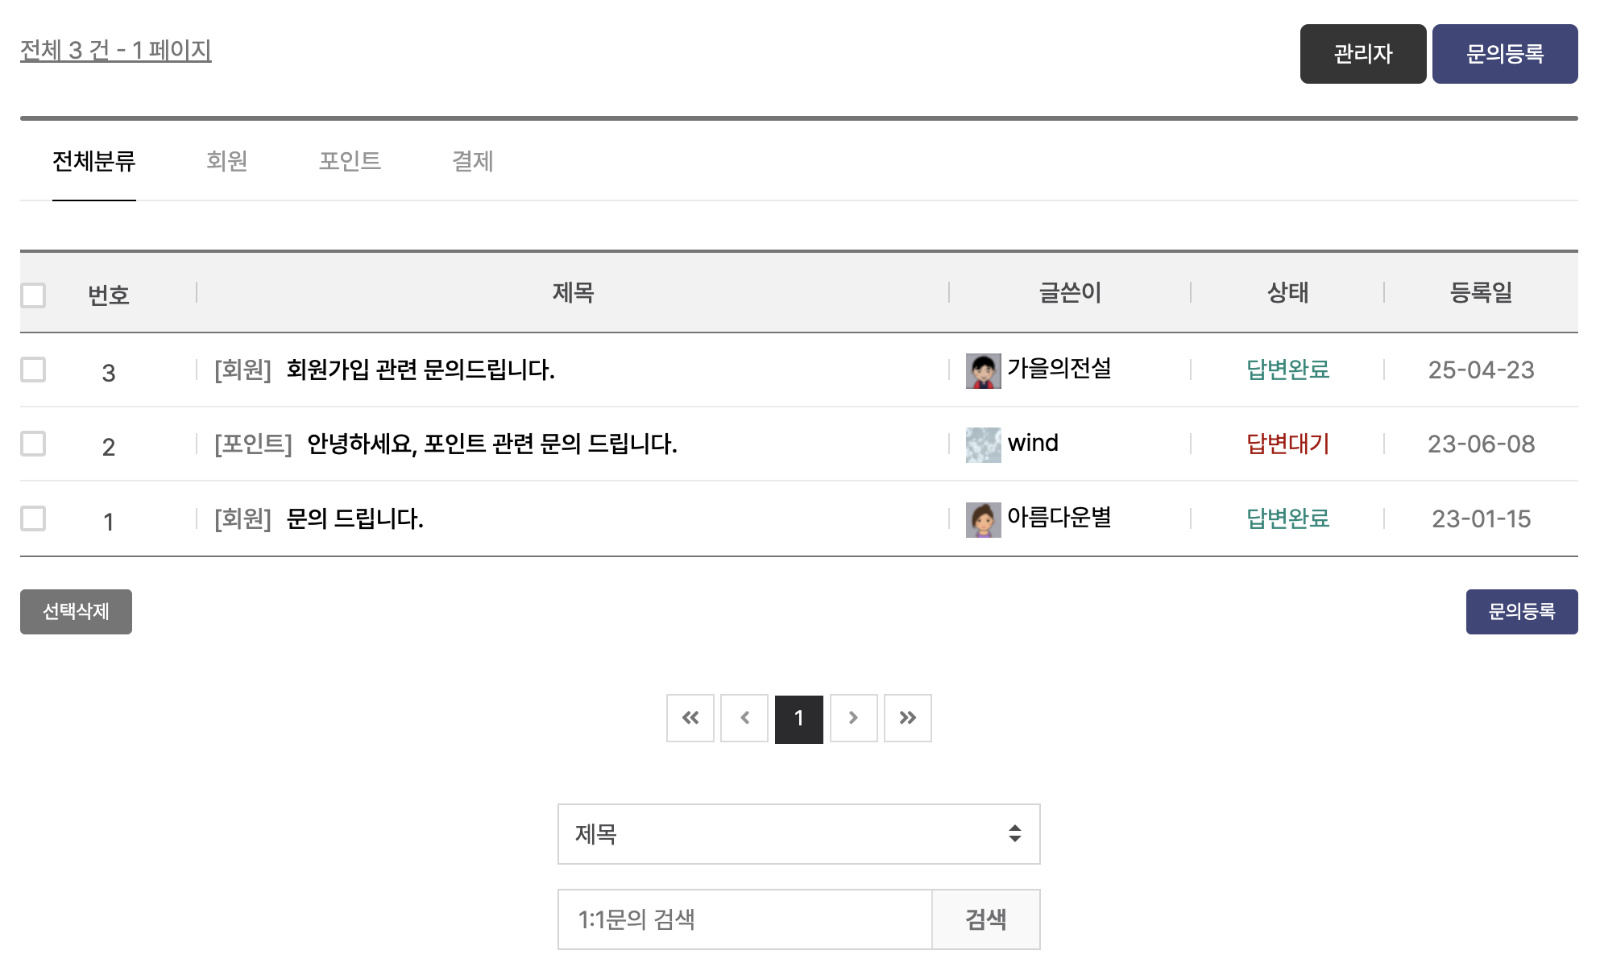Switch to the 포인트 category tab
Screen dimensions: 1600x979
click(x=350, y=161)
